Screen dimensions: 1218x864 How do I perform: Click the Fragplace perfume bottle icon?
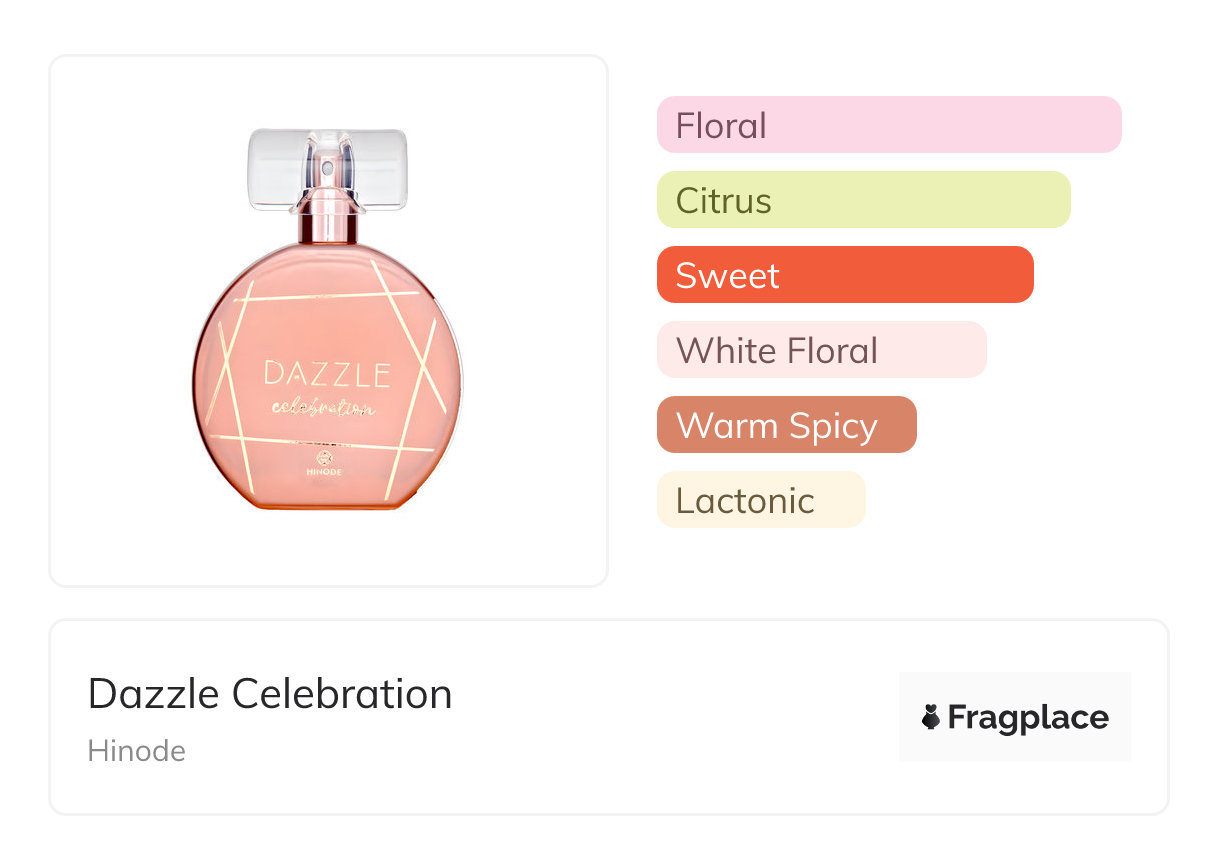[931, 717]
